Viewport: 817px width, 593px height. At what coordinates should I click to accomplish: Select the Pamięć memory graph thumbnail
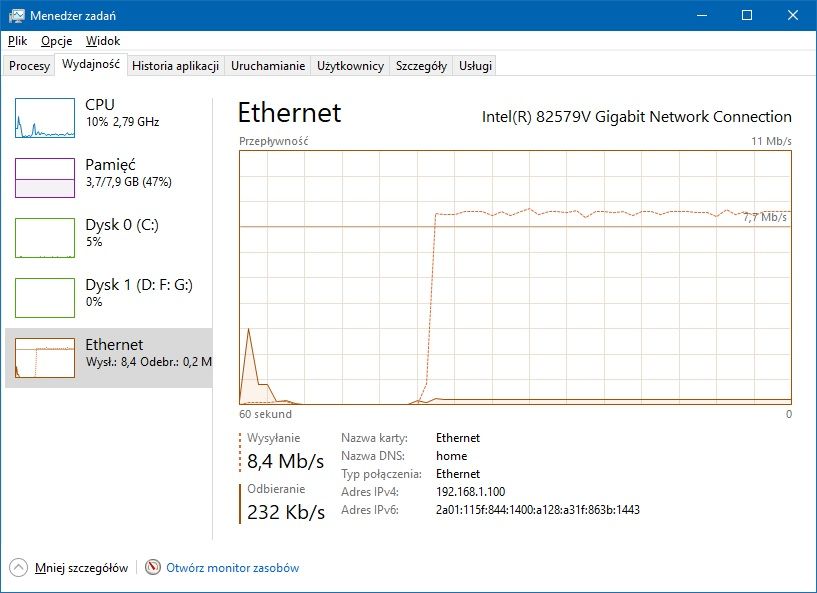click(x=45, y=178)
